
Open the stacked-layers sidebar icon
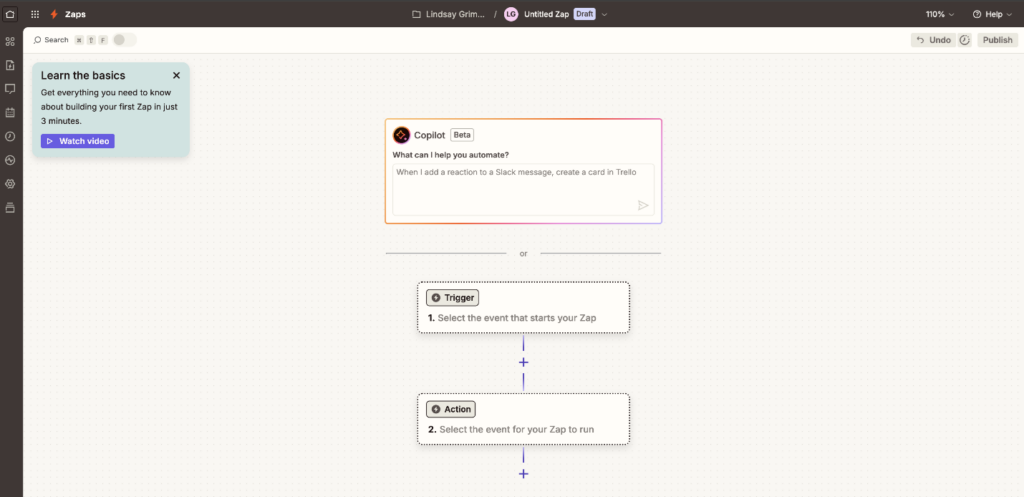click(10, 208)
